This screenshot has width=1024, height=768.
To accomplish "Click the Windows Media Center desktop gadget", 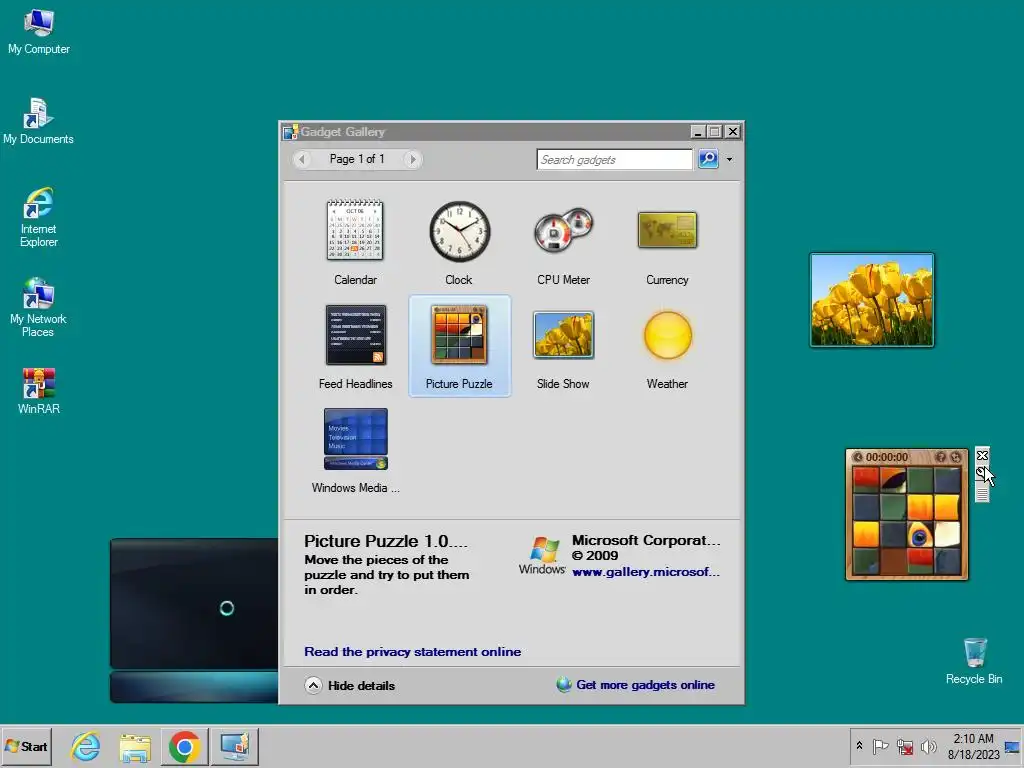I will click(x=194, y=620).
